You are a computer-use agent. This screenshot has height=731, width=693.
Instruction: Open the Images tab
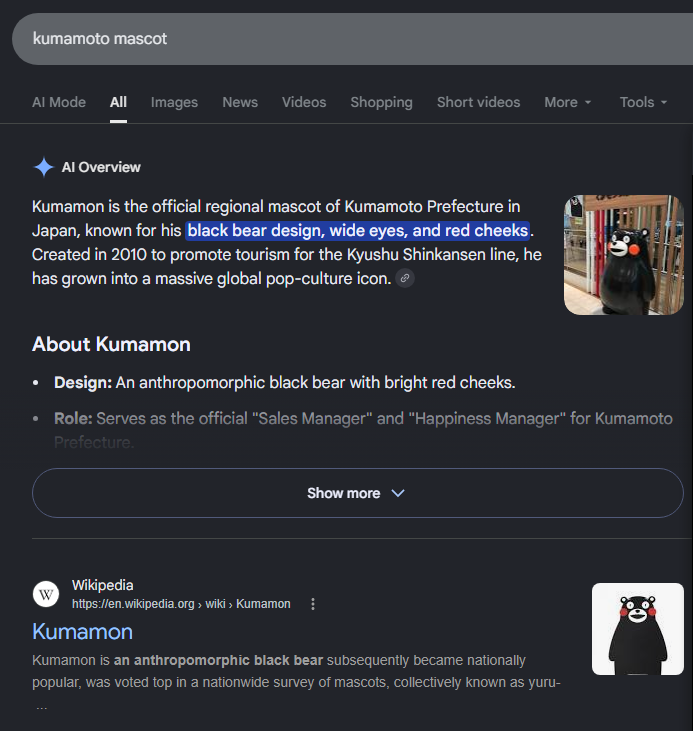(174, 102)
